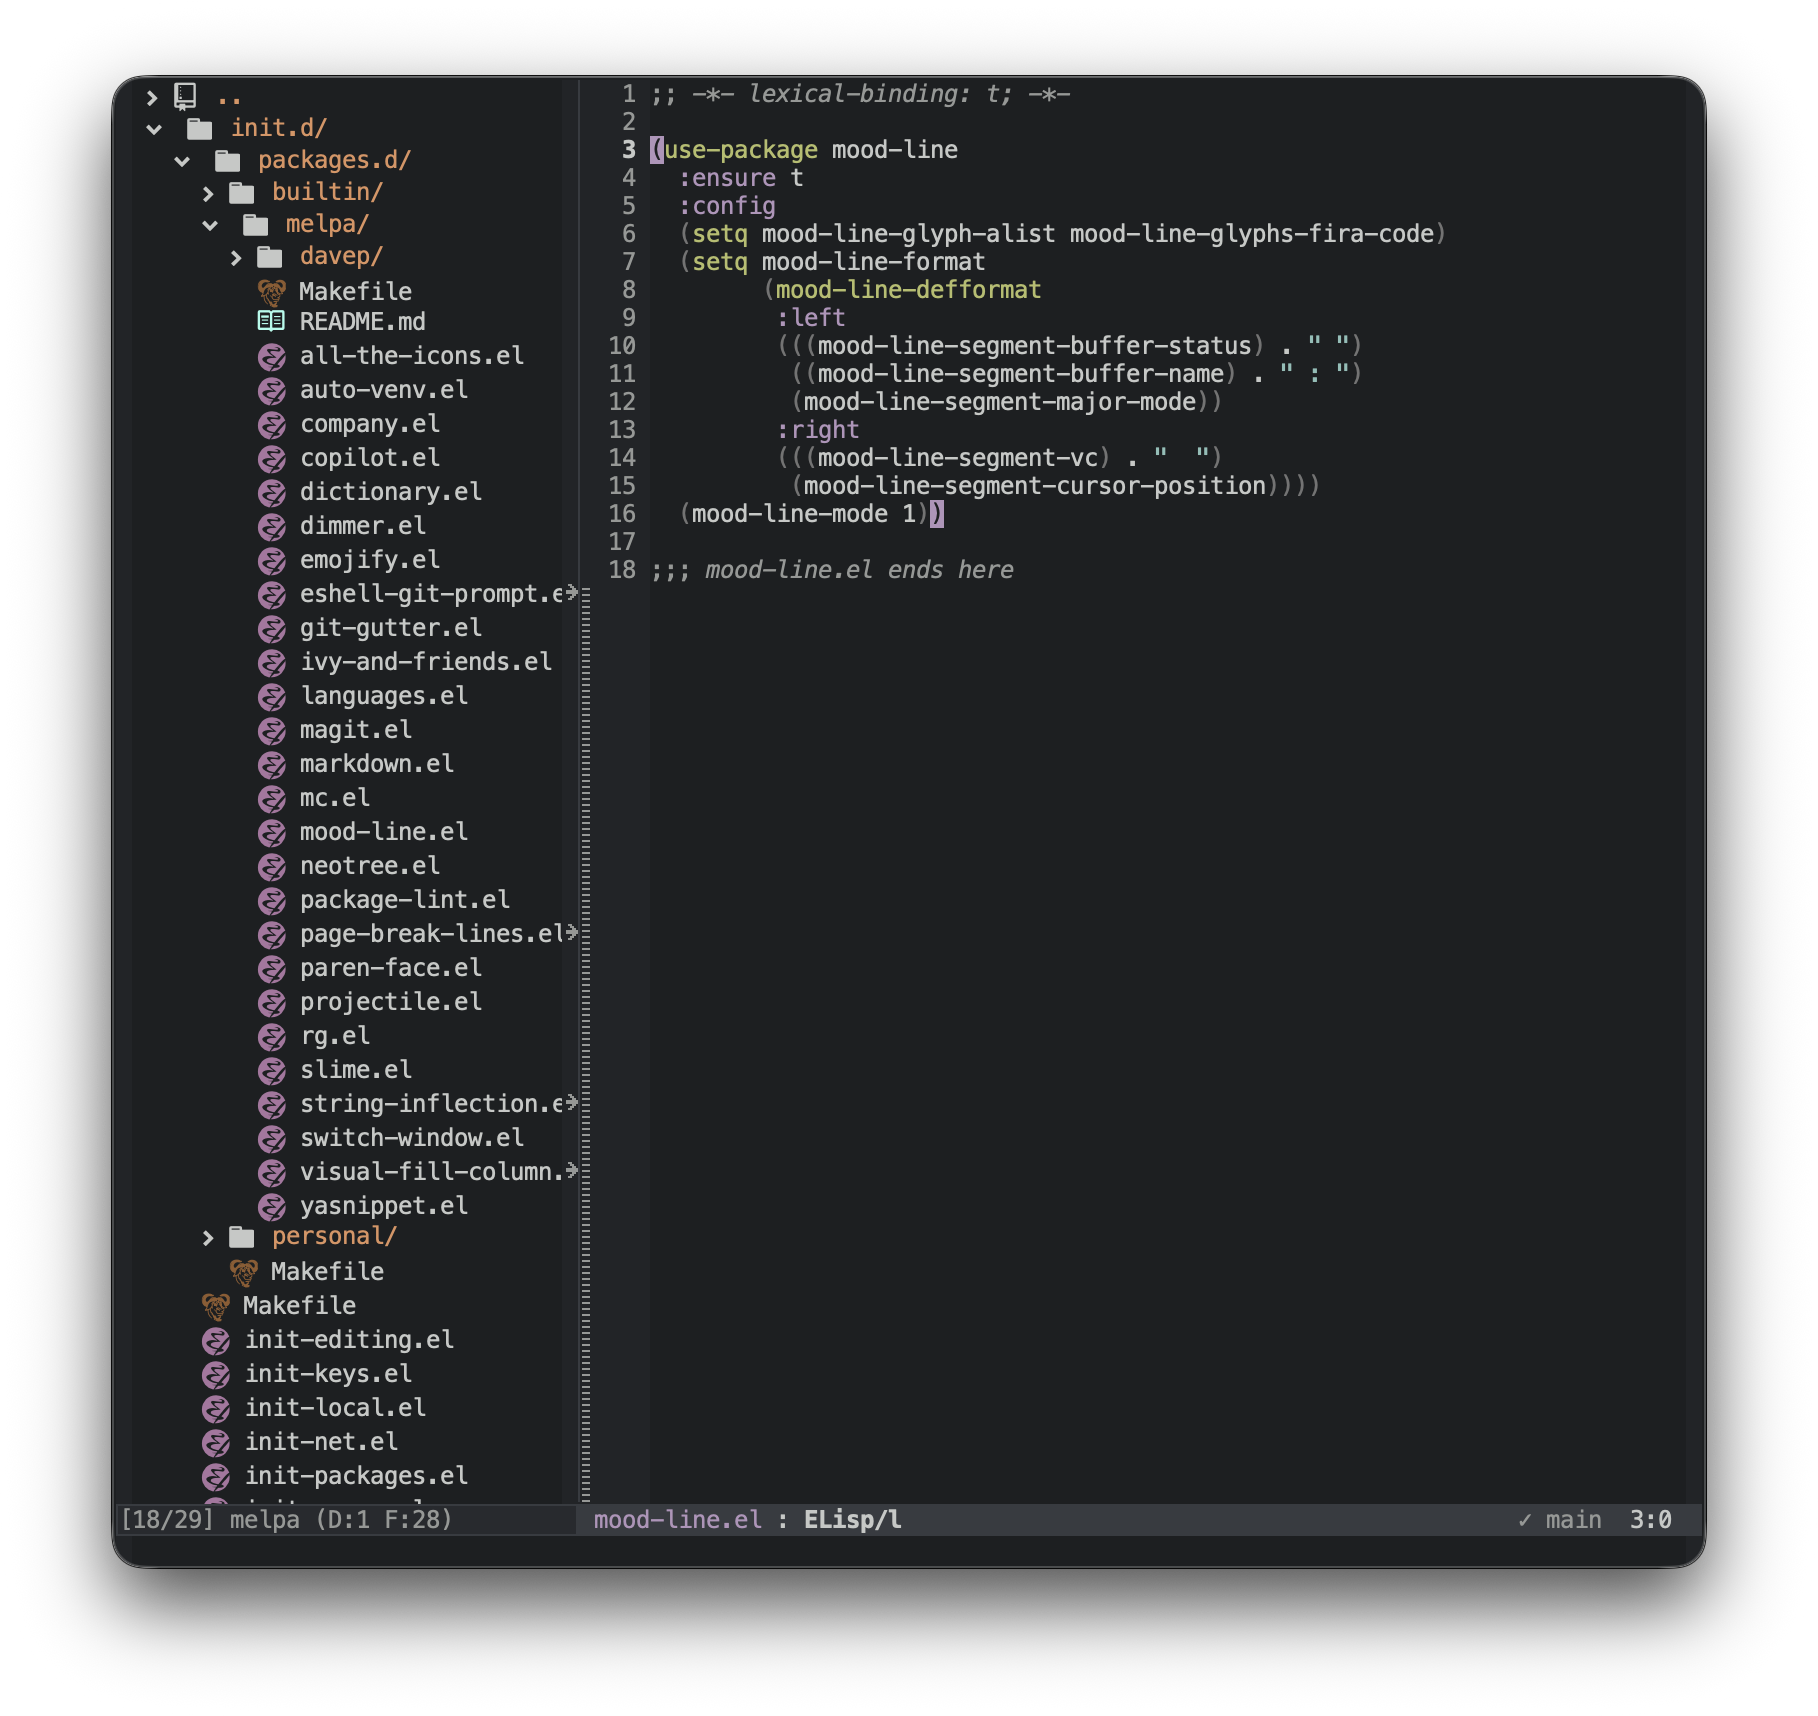This screenshot has width=1818, height=1716.
Task: Open init-packages.el in the tree
Action: pyautogui.click(x=356, y=1476)
